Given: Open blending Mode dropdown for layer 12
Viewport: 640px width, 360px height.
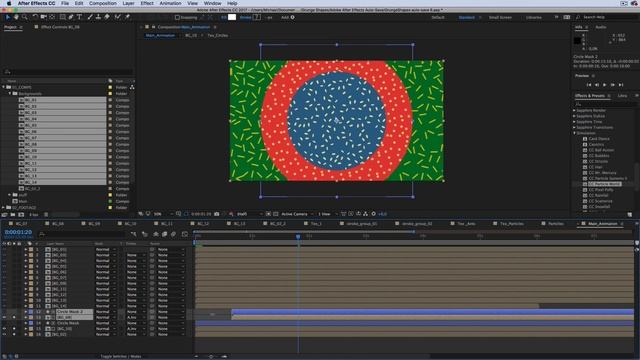Looking at the screenshot, I should [105, 311].
